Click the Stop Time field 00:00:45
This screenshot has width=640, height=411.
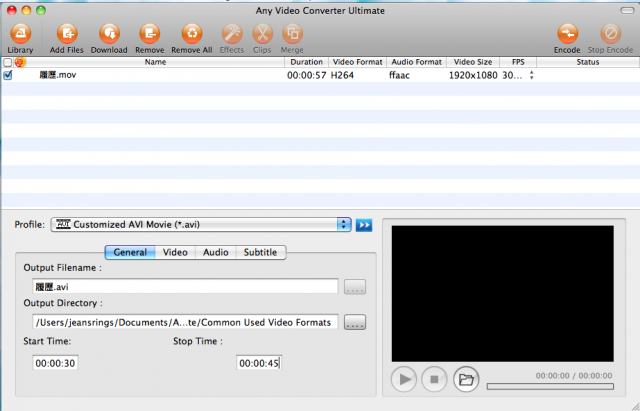(259, 363)
